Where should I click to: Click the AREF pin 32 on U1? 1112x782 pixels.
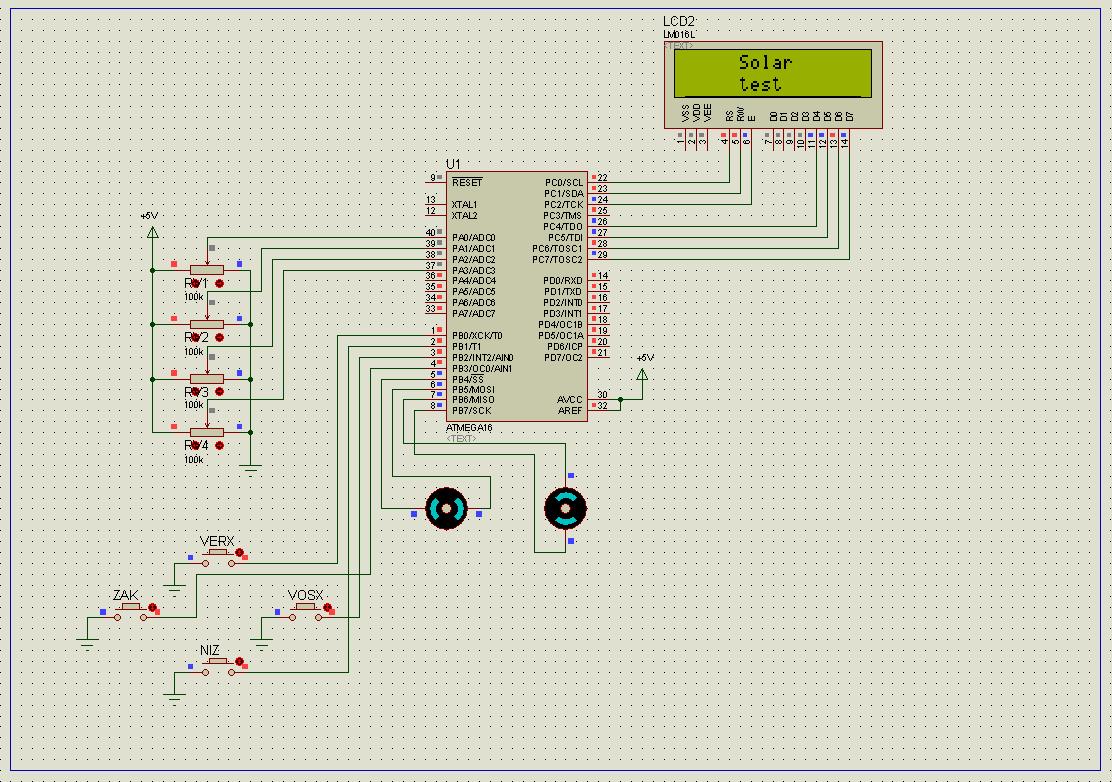click(601, 406)
